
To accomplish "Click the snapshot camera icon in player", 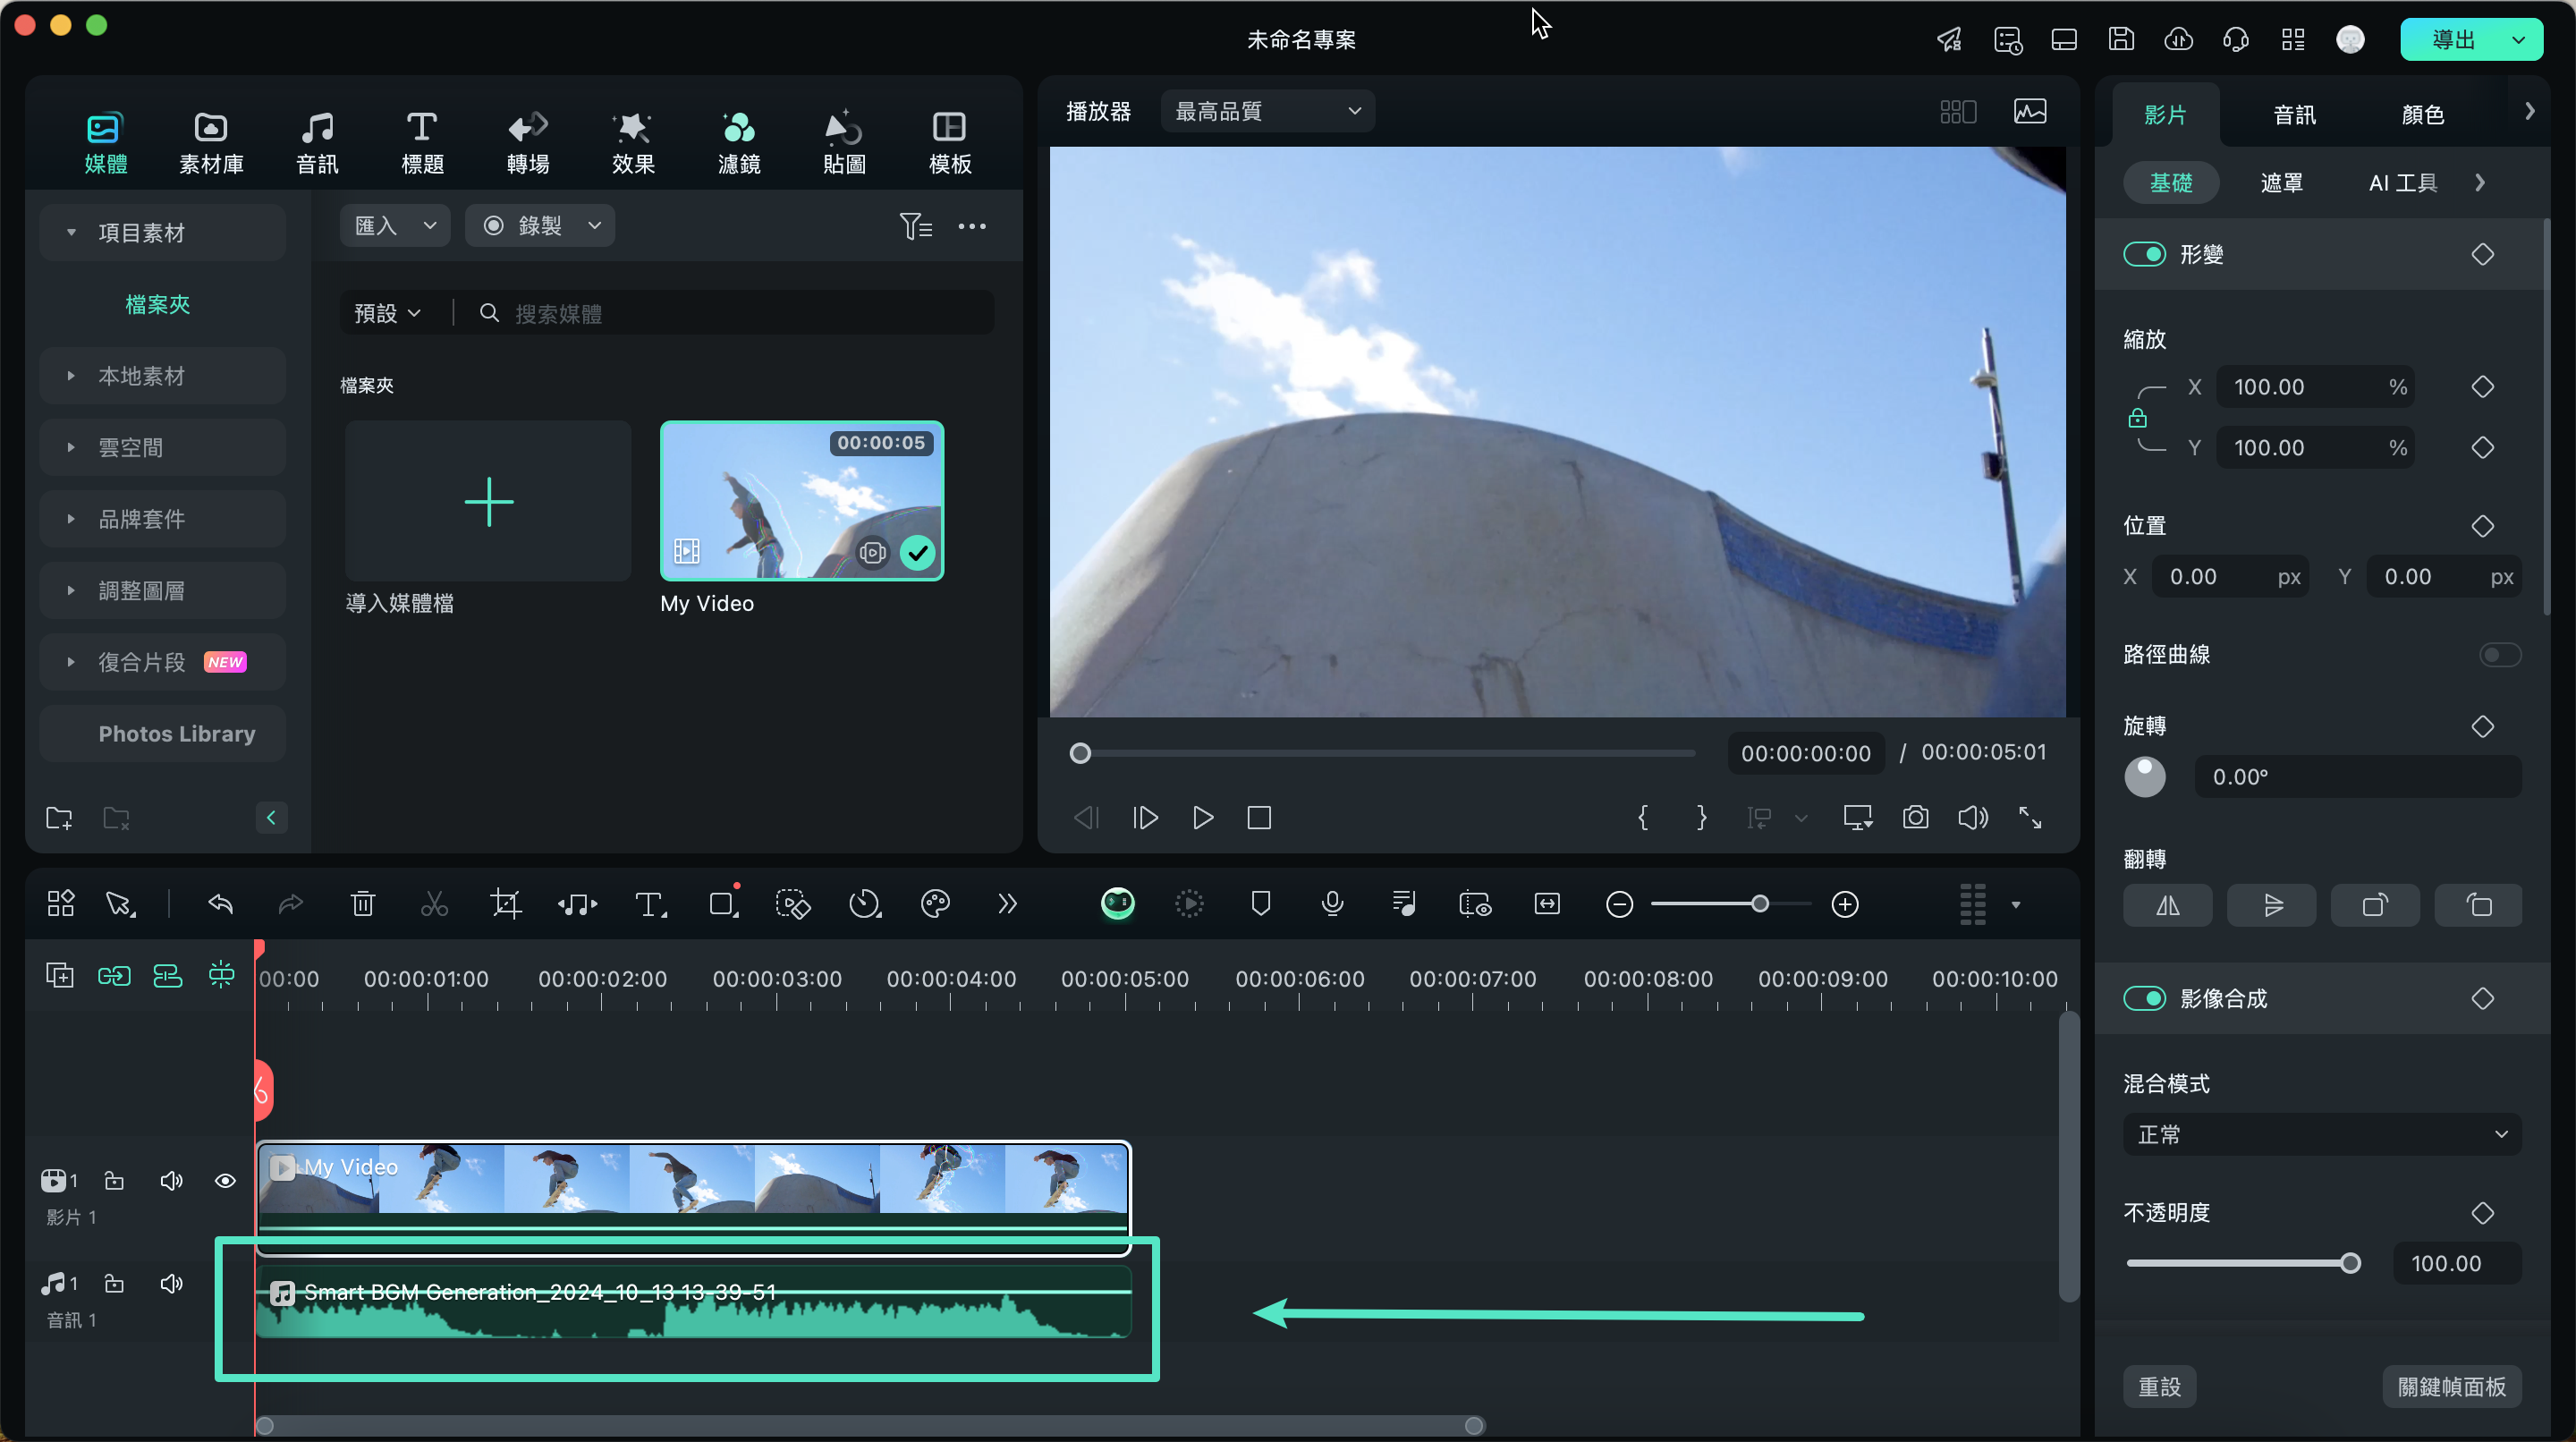I will (1916, 817).
